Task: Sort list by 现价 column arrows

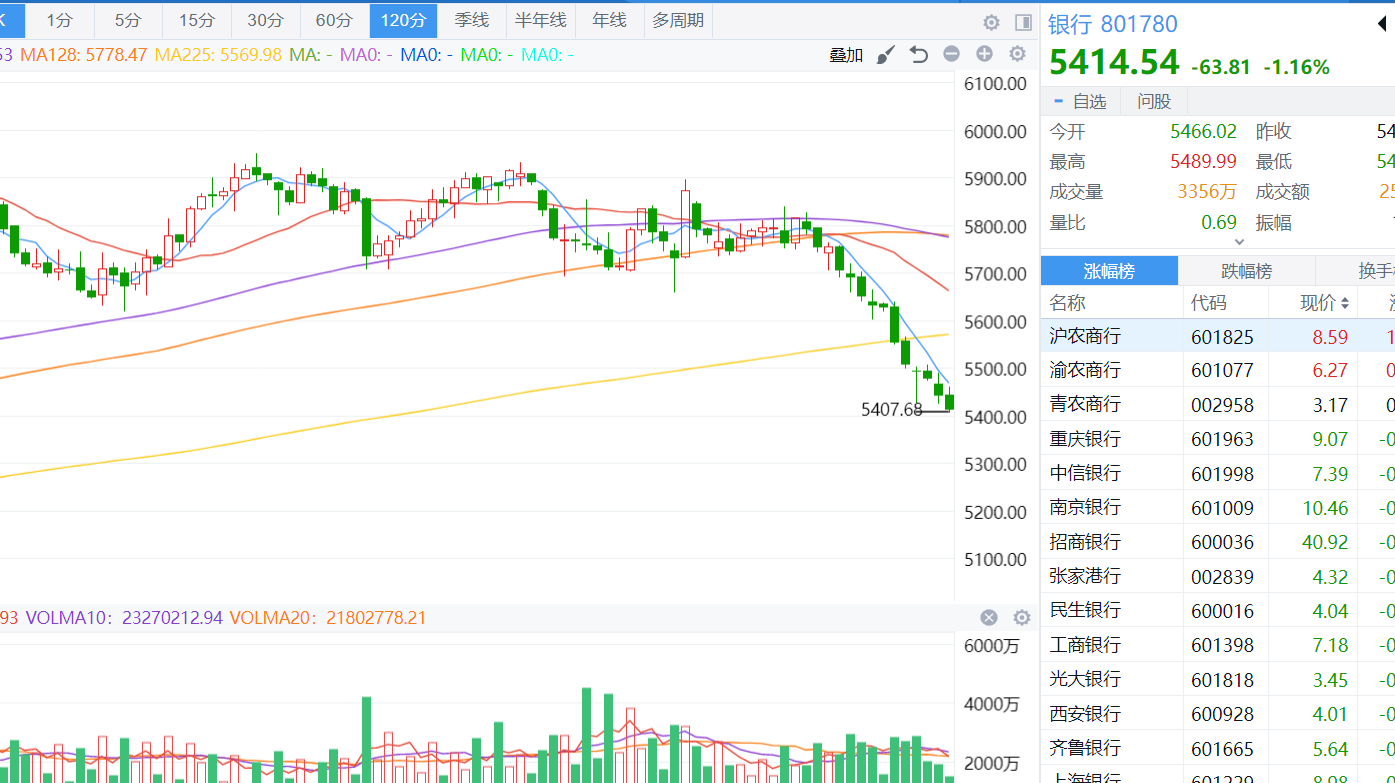Action: [1345, 303]
